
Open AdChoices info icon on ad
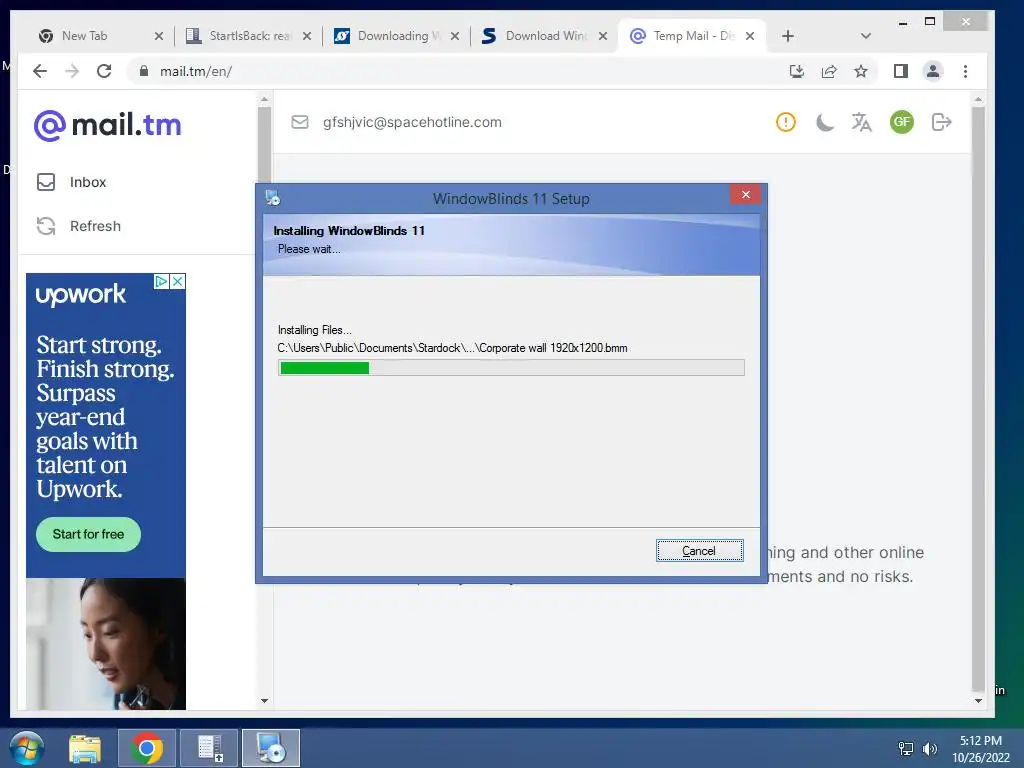click(161, 281)
